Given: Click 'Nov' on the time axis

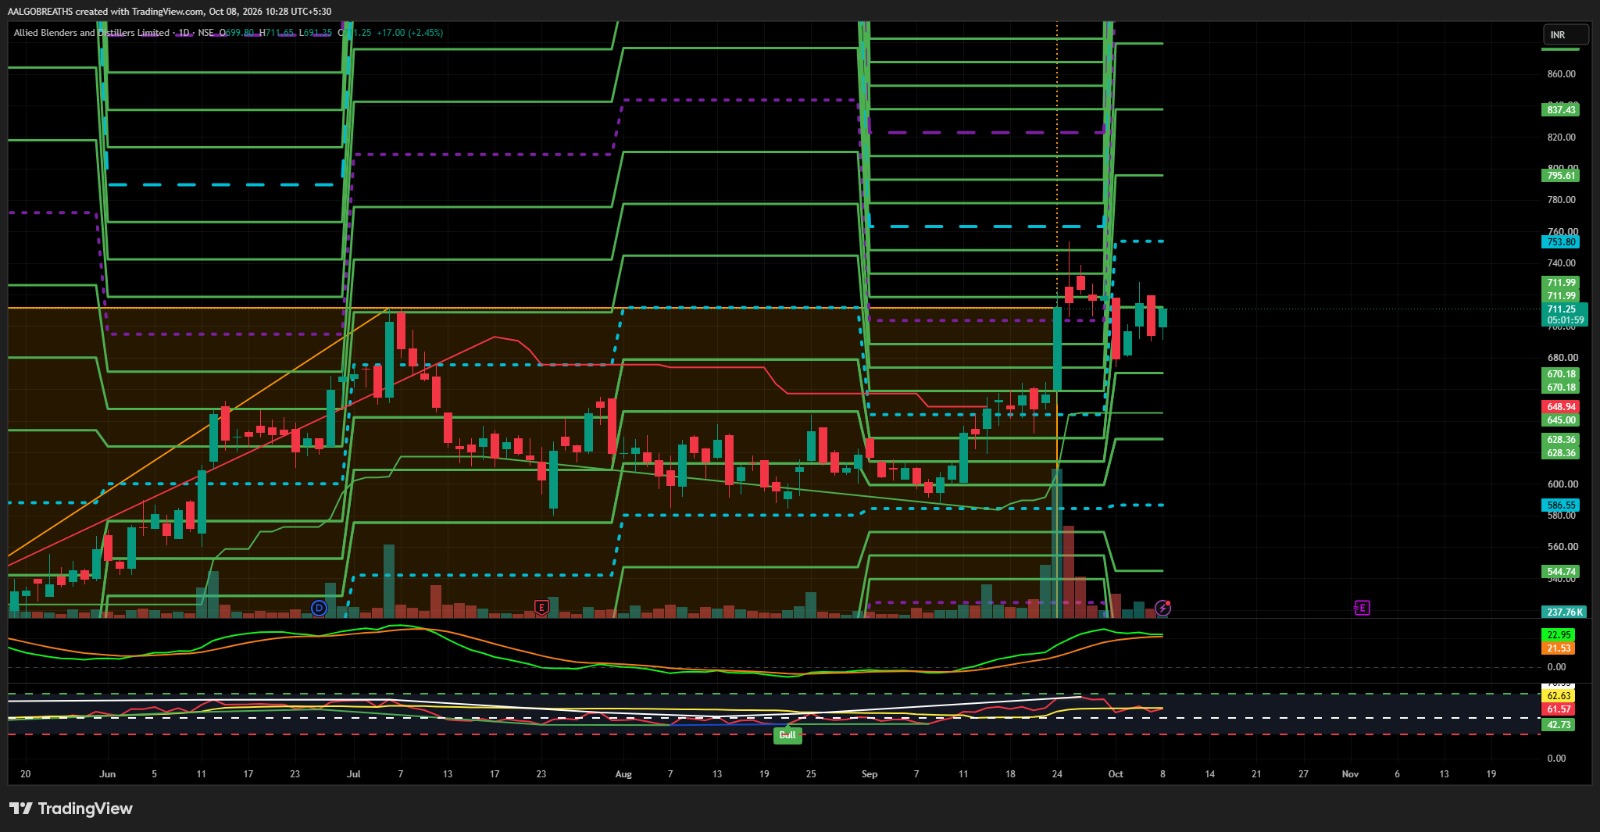Looking at the screenshot, I should (1350, 774).
